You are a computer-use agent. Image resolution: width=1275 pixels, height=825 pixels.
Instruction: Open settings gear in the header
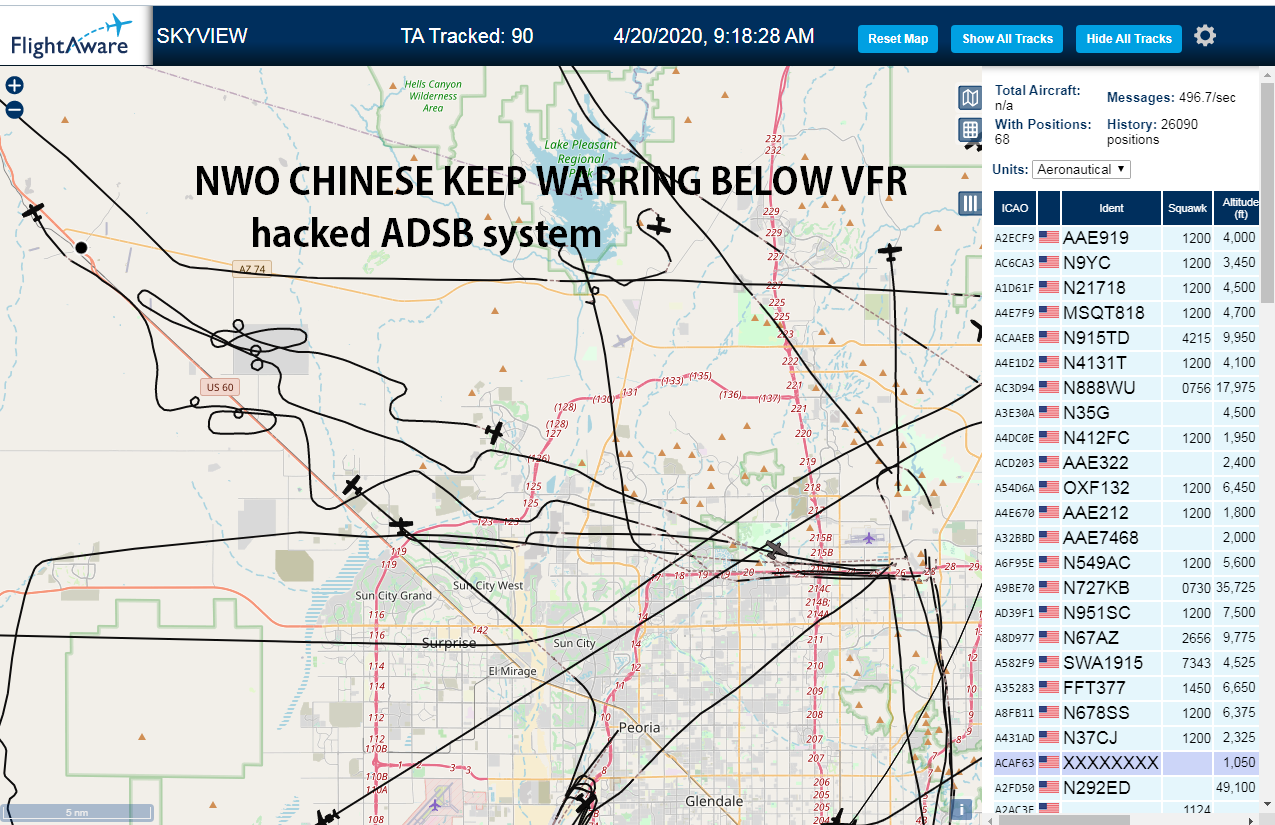coord(1205,36)
